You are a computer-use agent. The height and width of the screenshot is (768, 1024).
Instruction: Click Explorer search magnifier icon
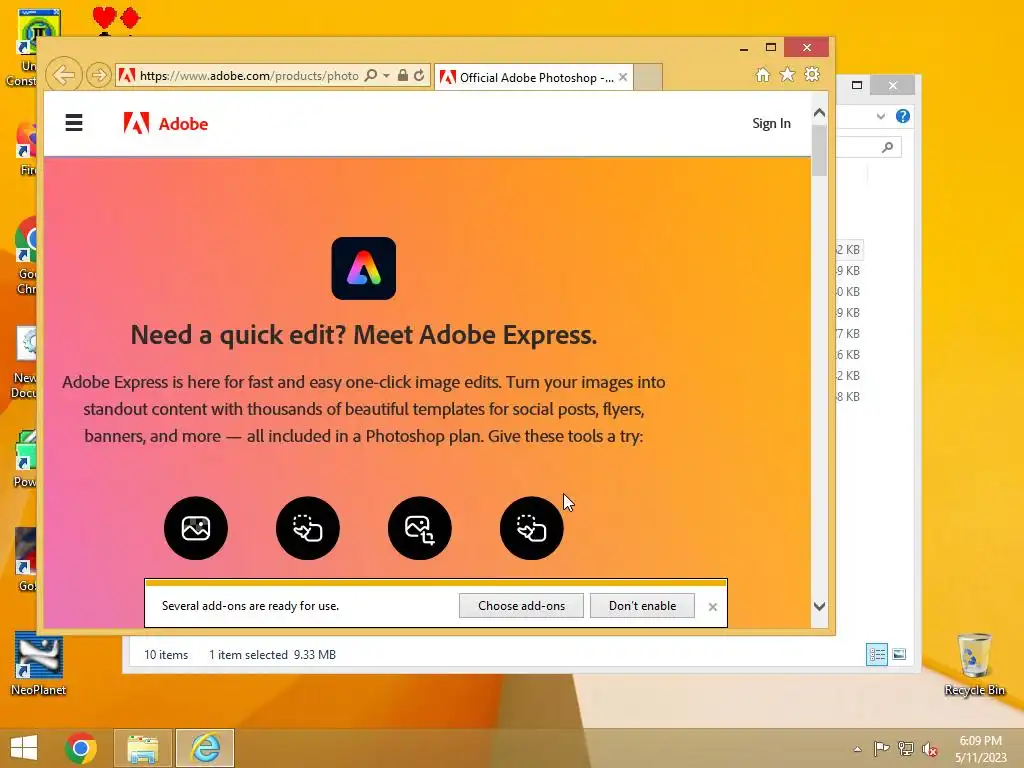pos(887,148)
